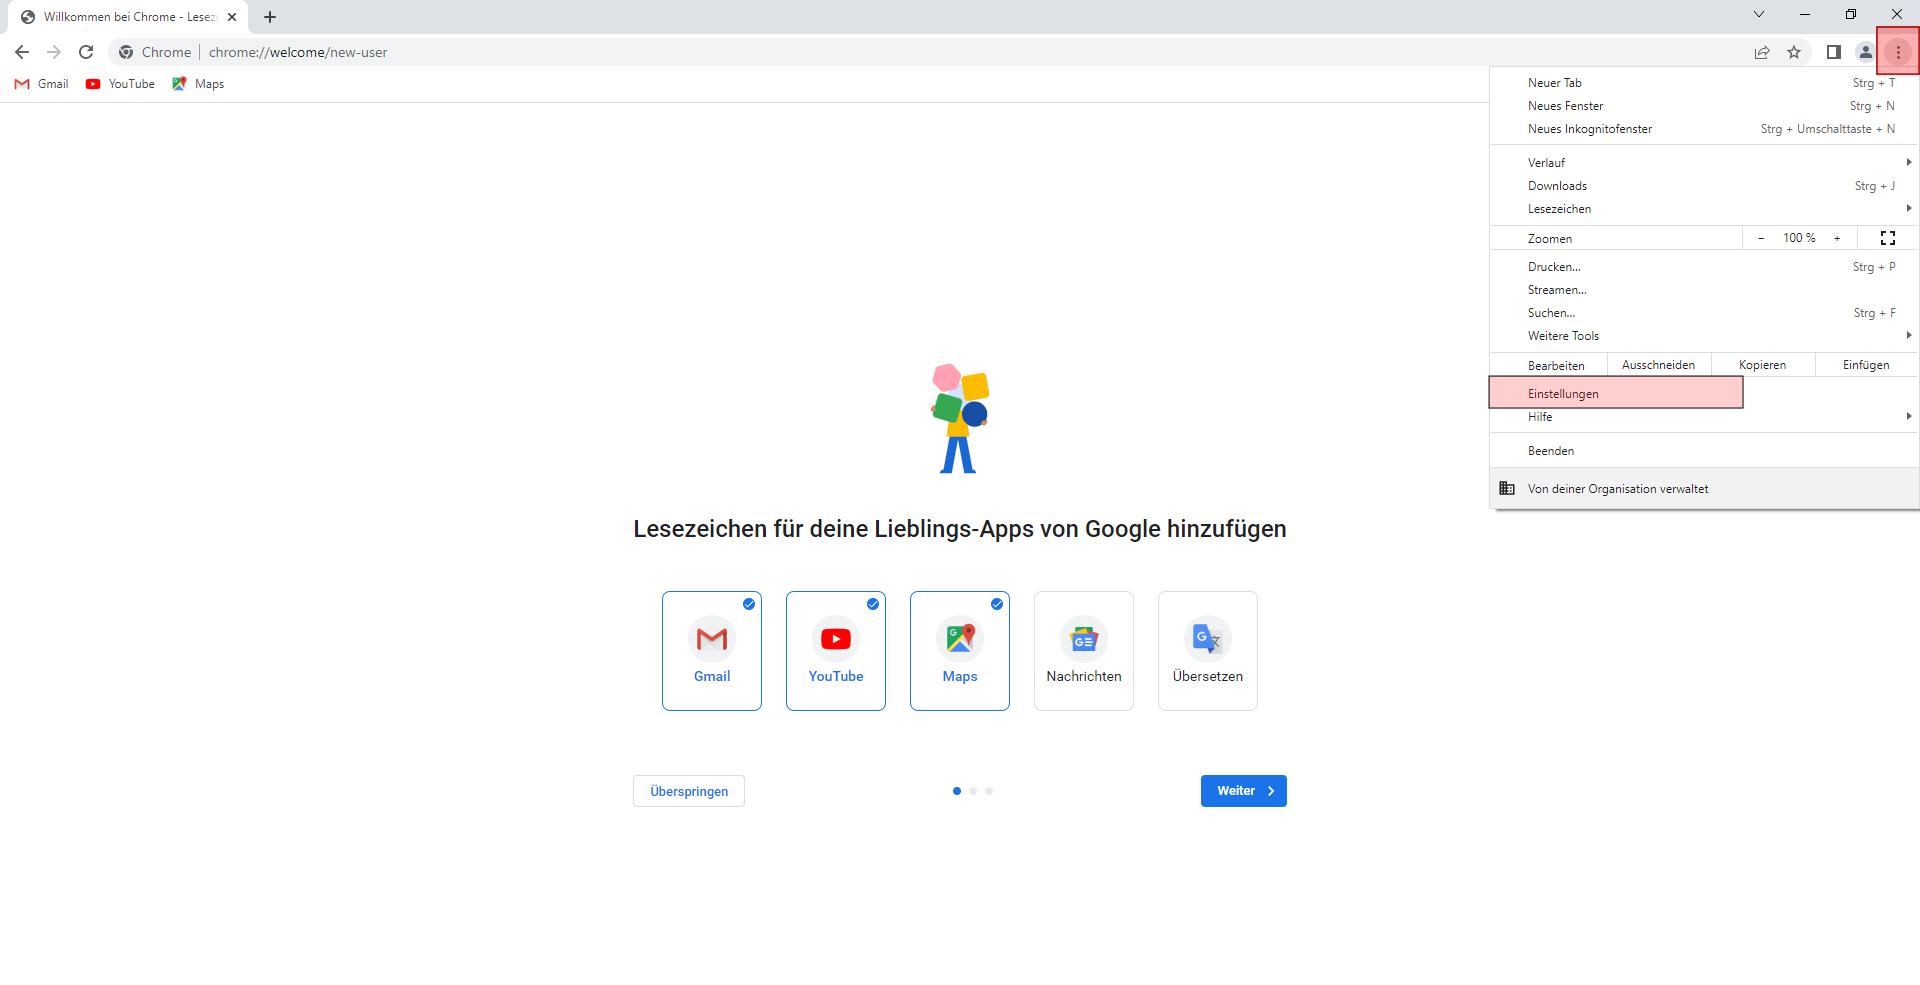Click Ausschneiden in edit row

pyautogui.click(x=1659, y=365)
